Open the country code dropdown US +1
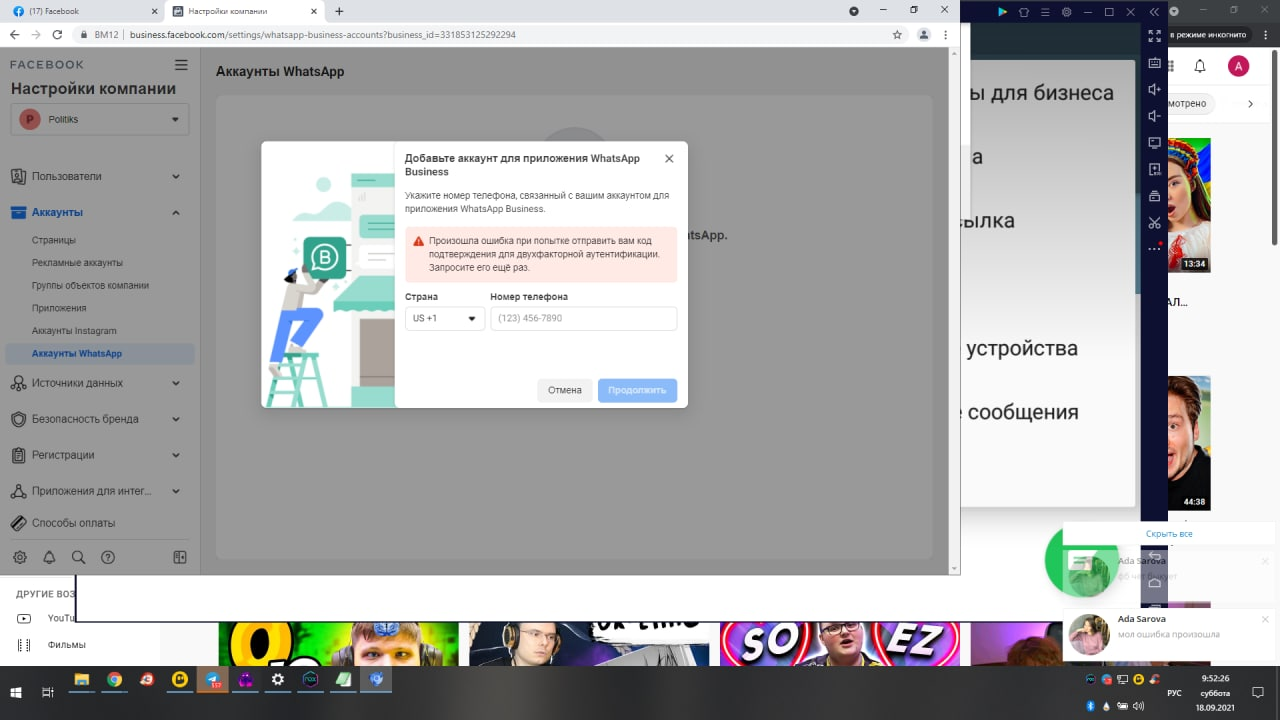Viewport: 1280px width, 720px height. tap(445, 318)
